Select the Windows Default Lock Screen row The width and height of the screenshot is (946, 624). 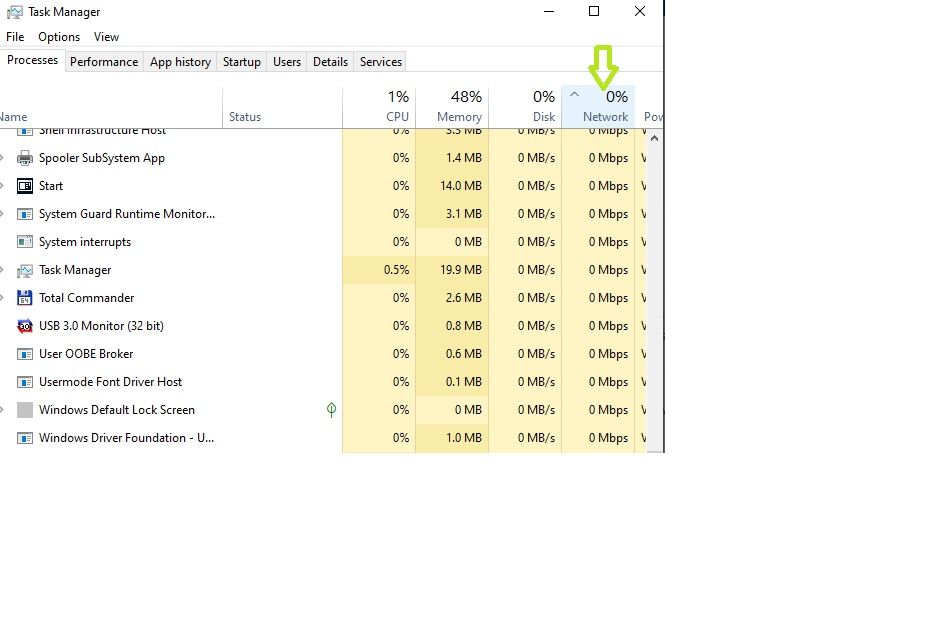click(x=323, y=410)
